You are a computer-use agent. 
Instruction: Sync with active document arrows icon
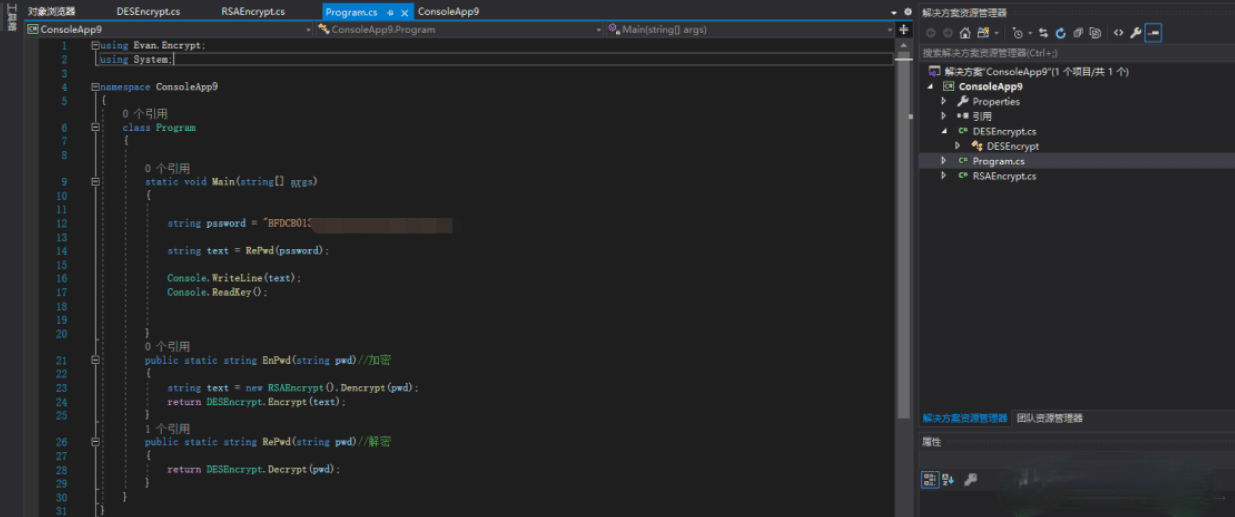[x=1043, y=33]
